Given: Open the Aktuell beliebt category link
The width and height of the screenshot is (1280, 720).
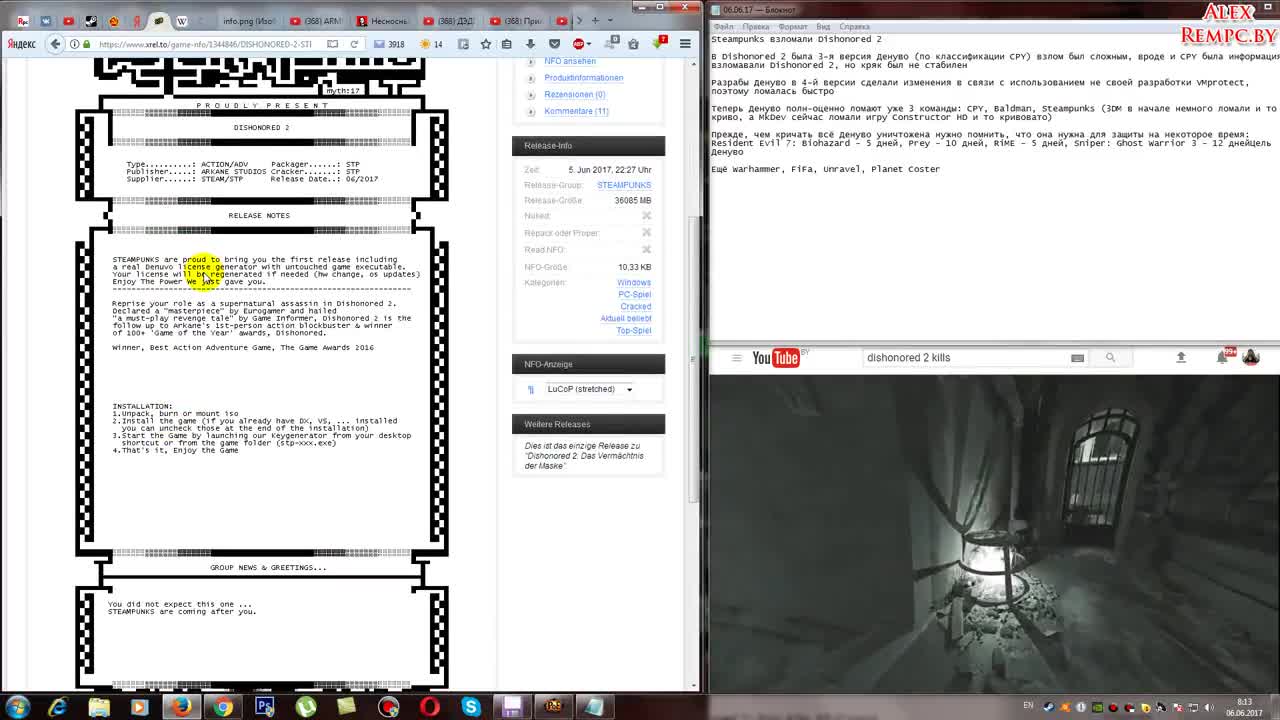Looking at the screenshot, I should [x=626, y=319].
